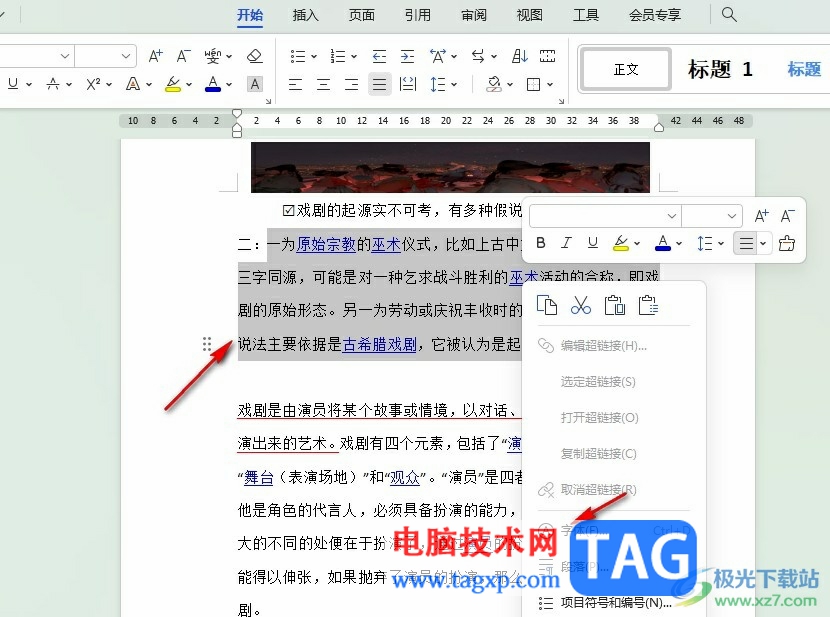Switch to the 插入 tab
The height and width of the screenshot is (617, 830).
(305, 15)
